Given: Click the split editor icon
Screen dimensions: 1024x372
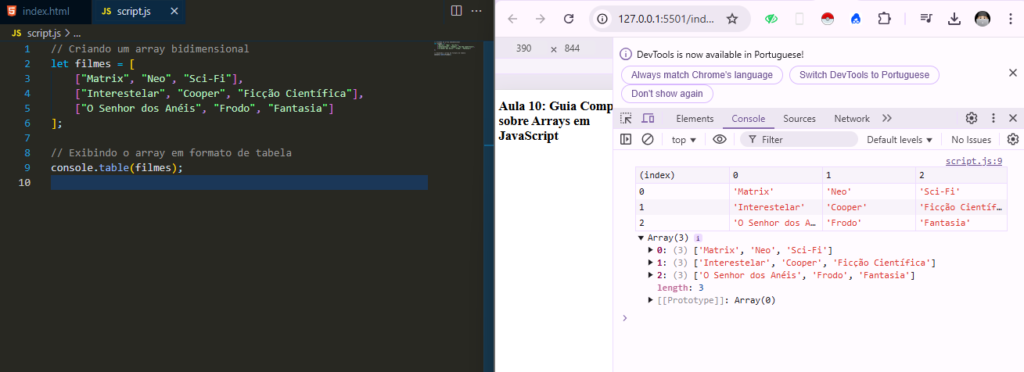Looking at the screenshot, I should click(x=456, y=10).
